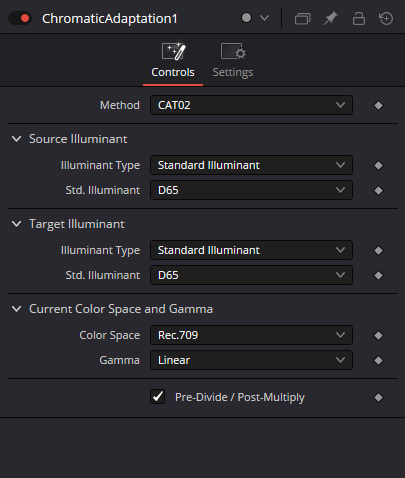The image size is (405, 478).
Task: Click the Color Space label
Action: point(109,335)
